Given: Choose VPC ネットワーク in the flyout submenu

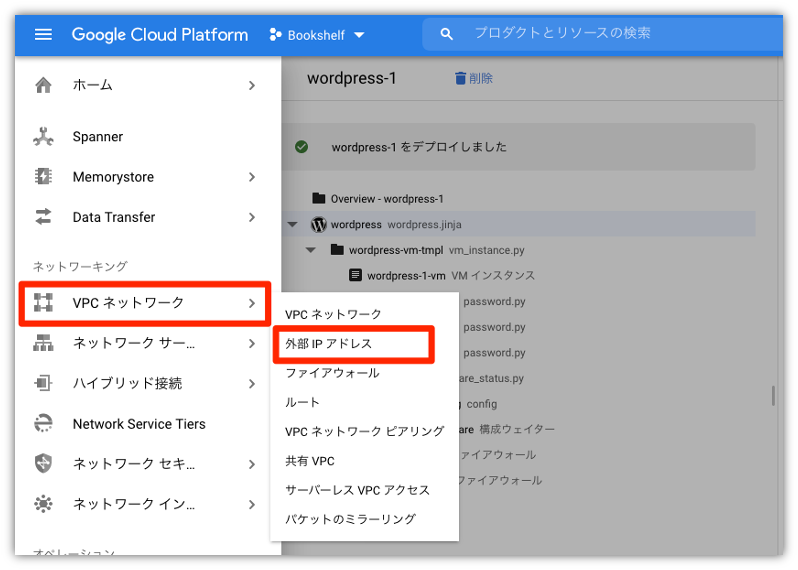Looking at the screenshot, I should tap(333, 315).
